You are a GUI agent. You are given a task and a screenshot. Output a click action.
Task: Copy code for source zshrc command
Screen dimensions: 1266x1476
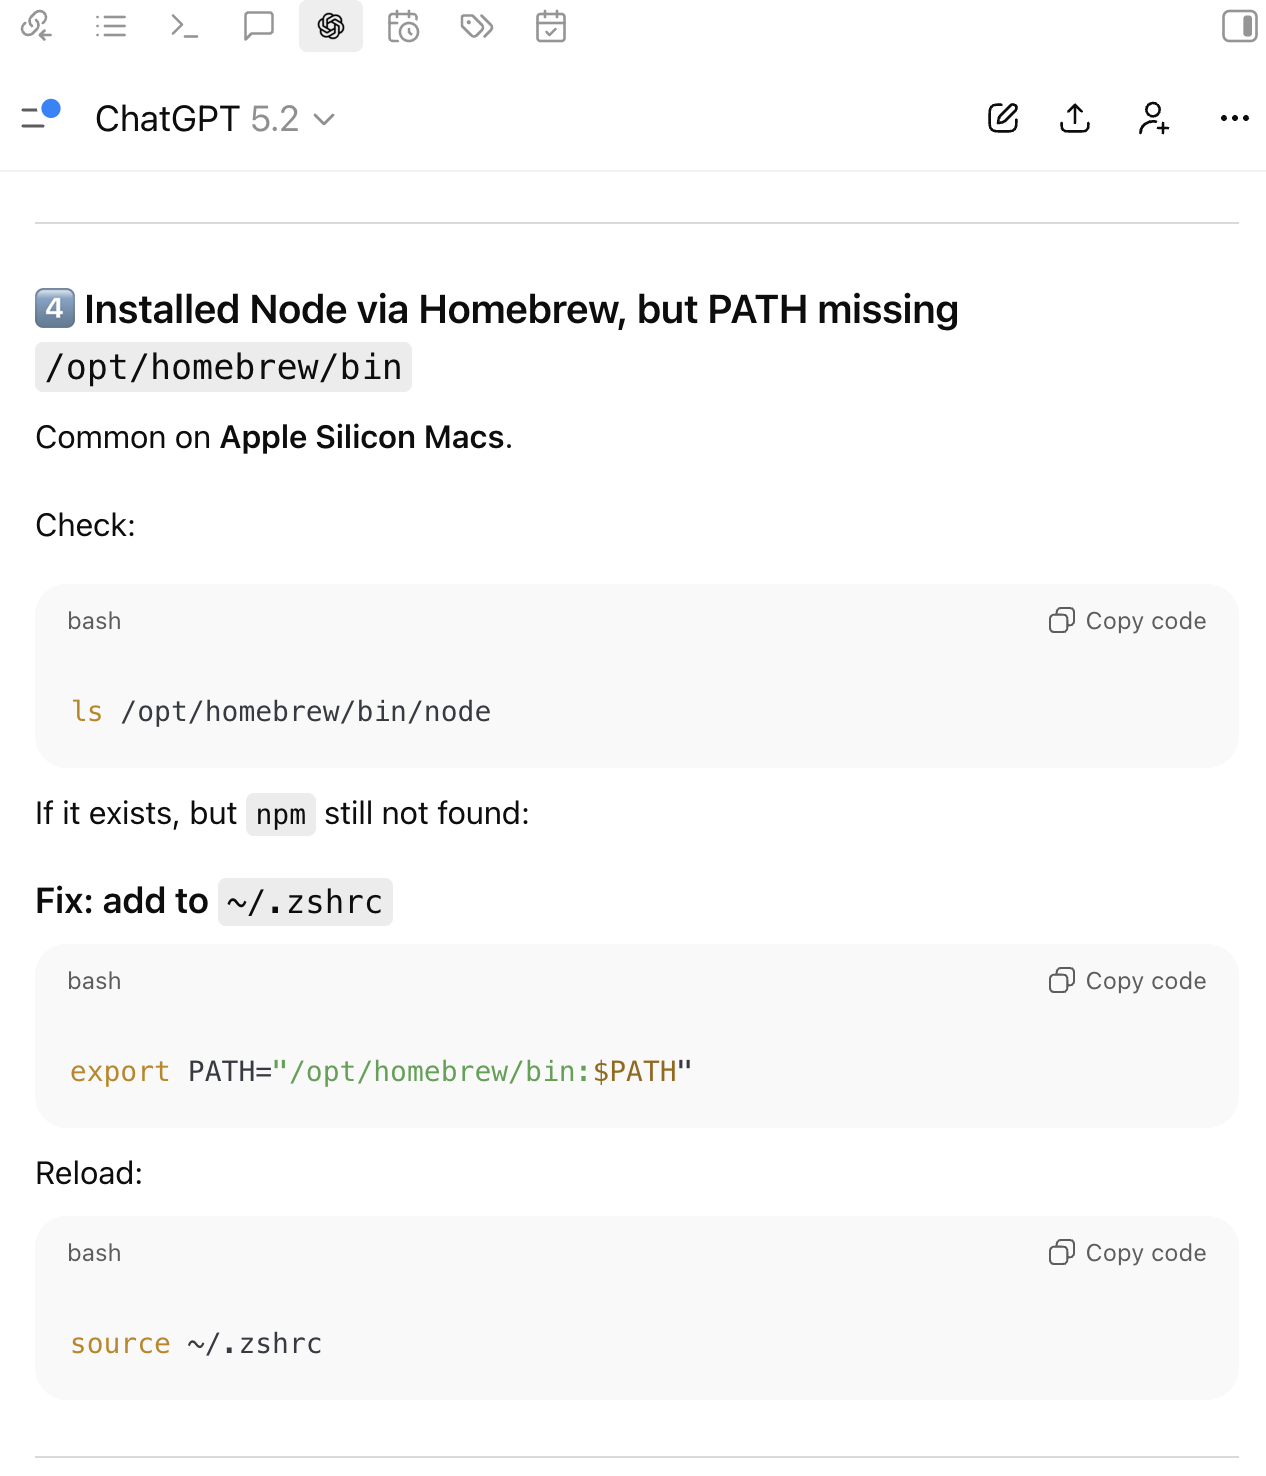tap(1128, 1253)
